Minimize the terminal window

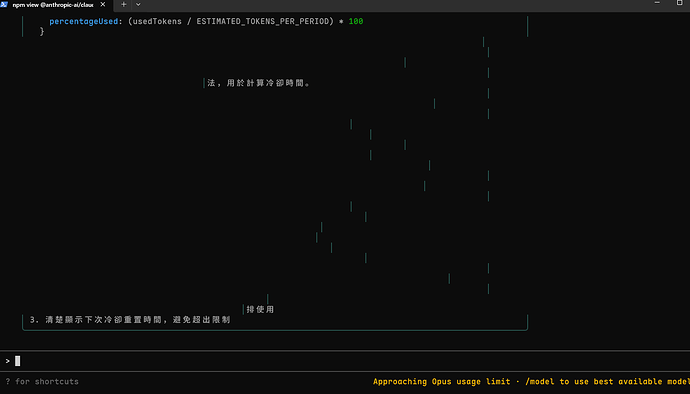click(657, 3)
